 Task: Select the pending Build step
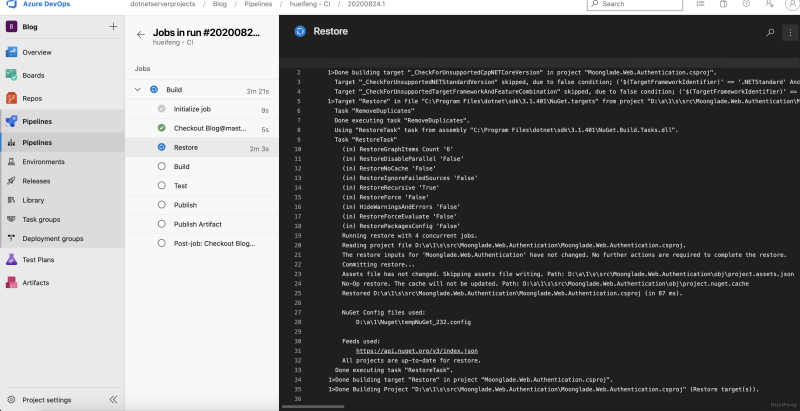click(x=202, y=167)
